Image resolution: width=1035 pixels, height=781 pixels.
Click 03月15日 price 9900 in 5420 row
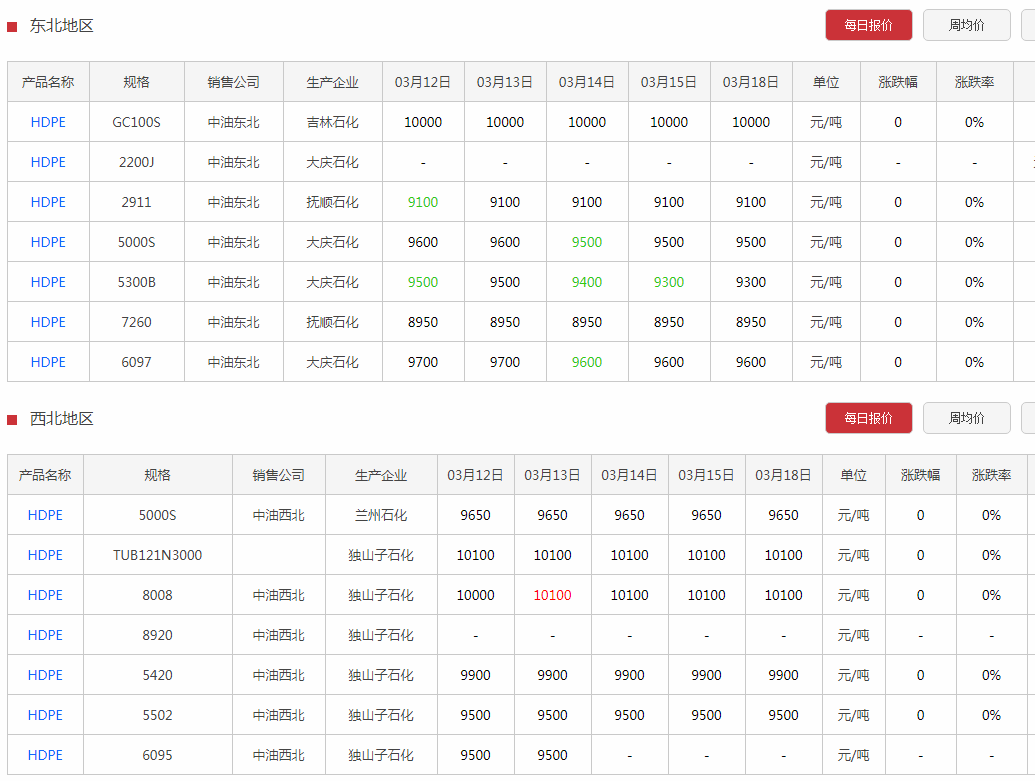click(x=706, y=675)
